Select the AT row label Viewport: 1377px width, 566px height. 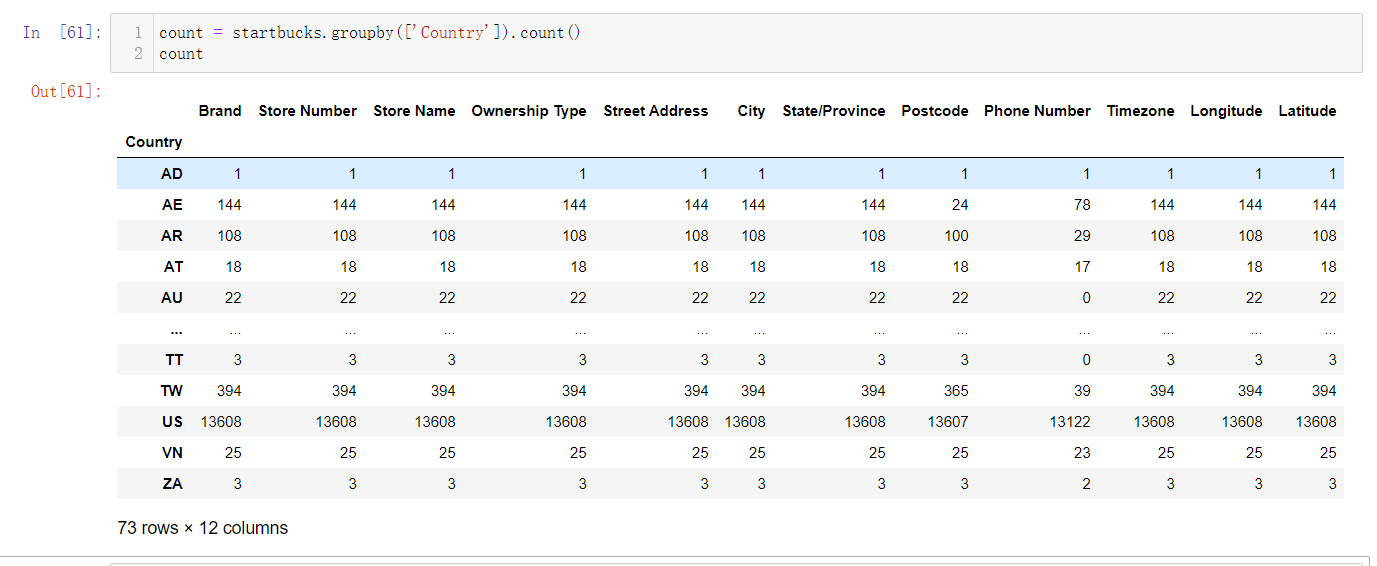[x=173, y=267]
